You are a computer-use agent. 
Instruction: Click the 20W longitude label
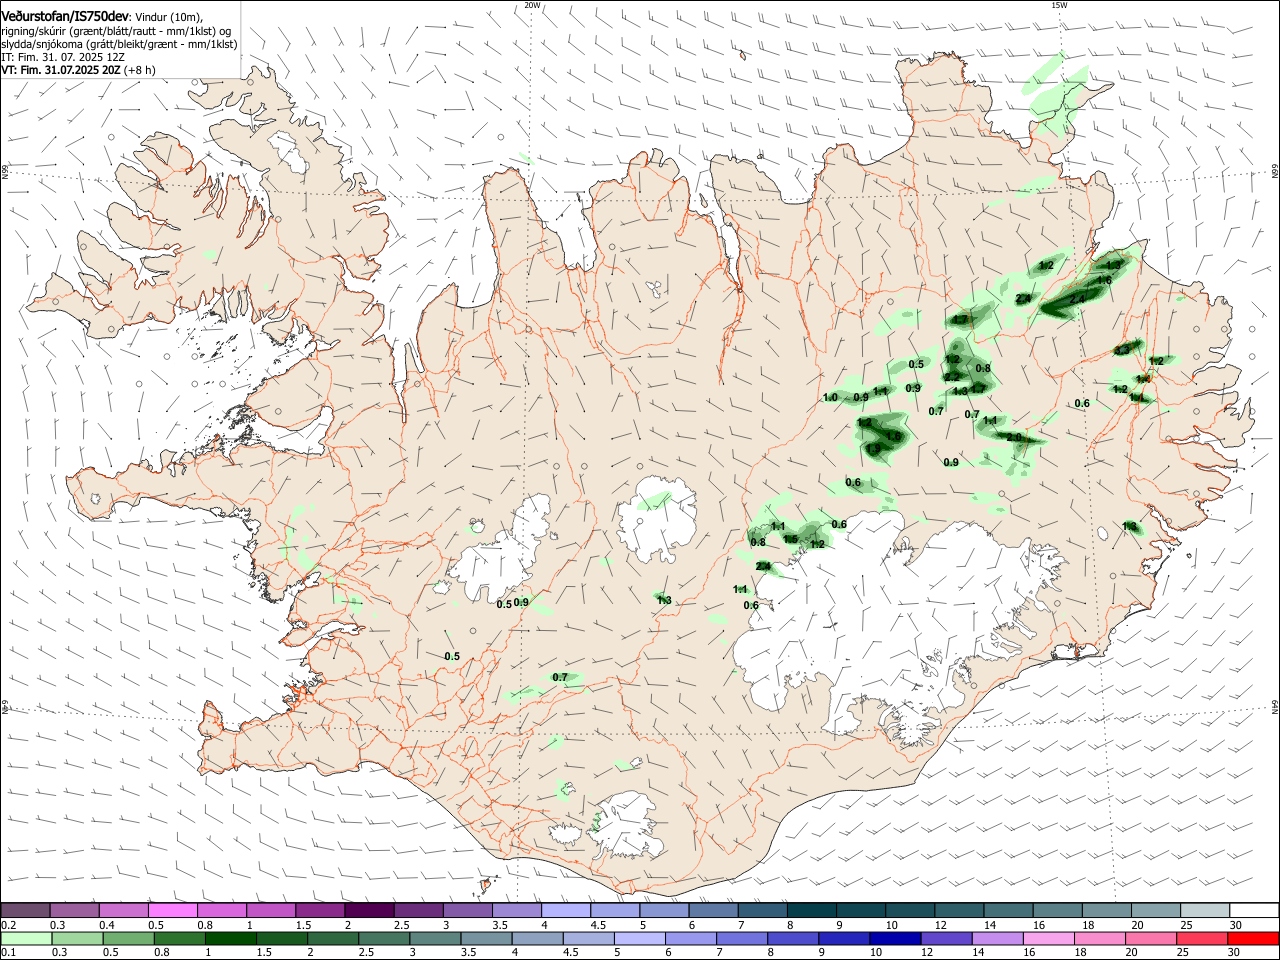pyautogui.click(x=533, y=5)
